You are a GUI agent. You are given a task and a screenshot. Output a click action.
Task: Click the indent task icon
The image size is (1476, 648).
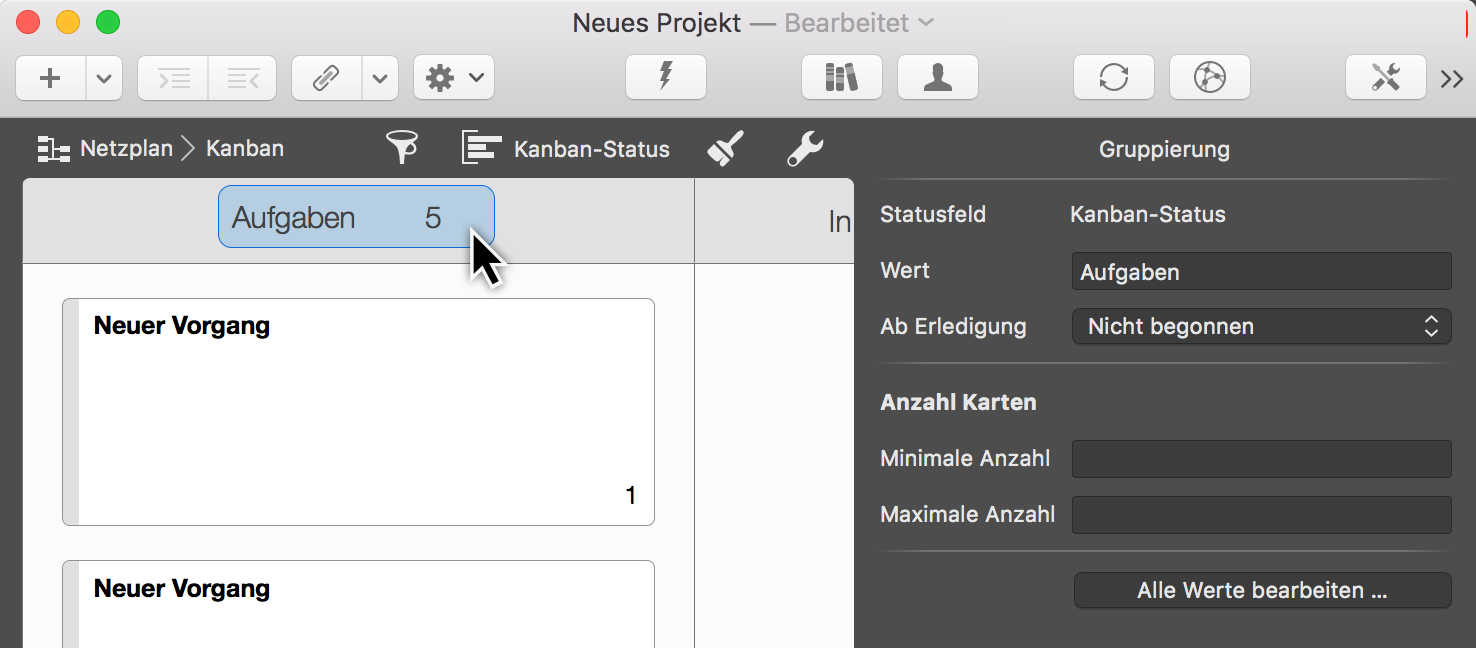(x=171, y=77)
